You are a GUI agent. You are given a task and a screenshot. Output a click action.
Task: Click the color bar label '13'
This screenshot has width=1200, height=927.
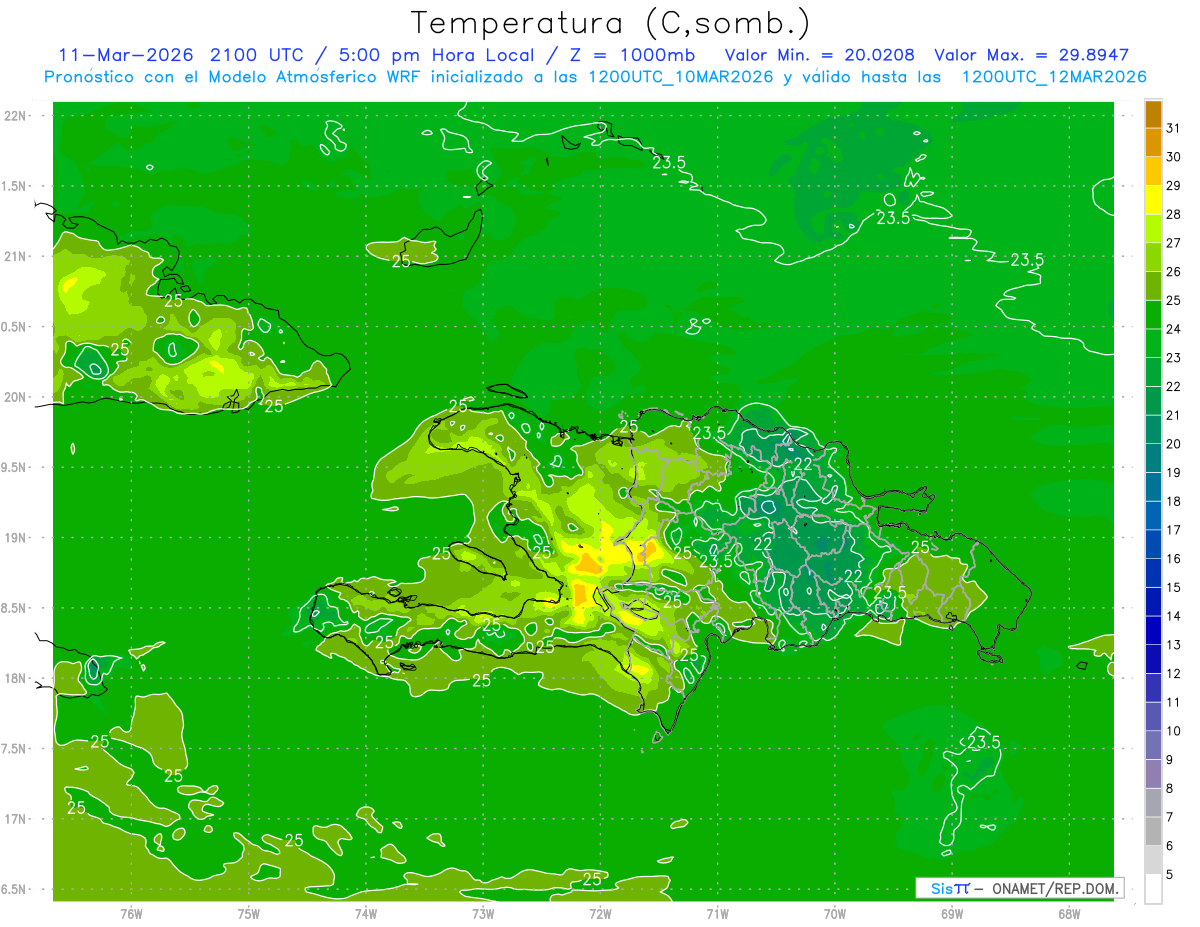click(x=1174, y=645)
